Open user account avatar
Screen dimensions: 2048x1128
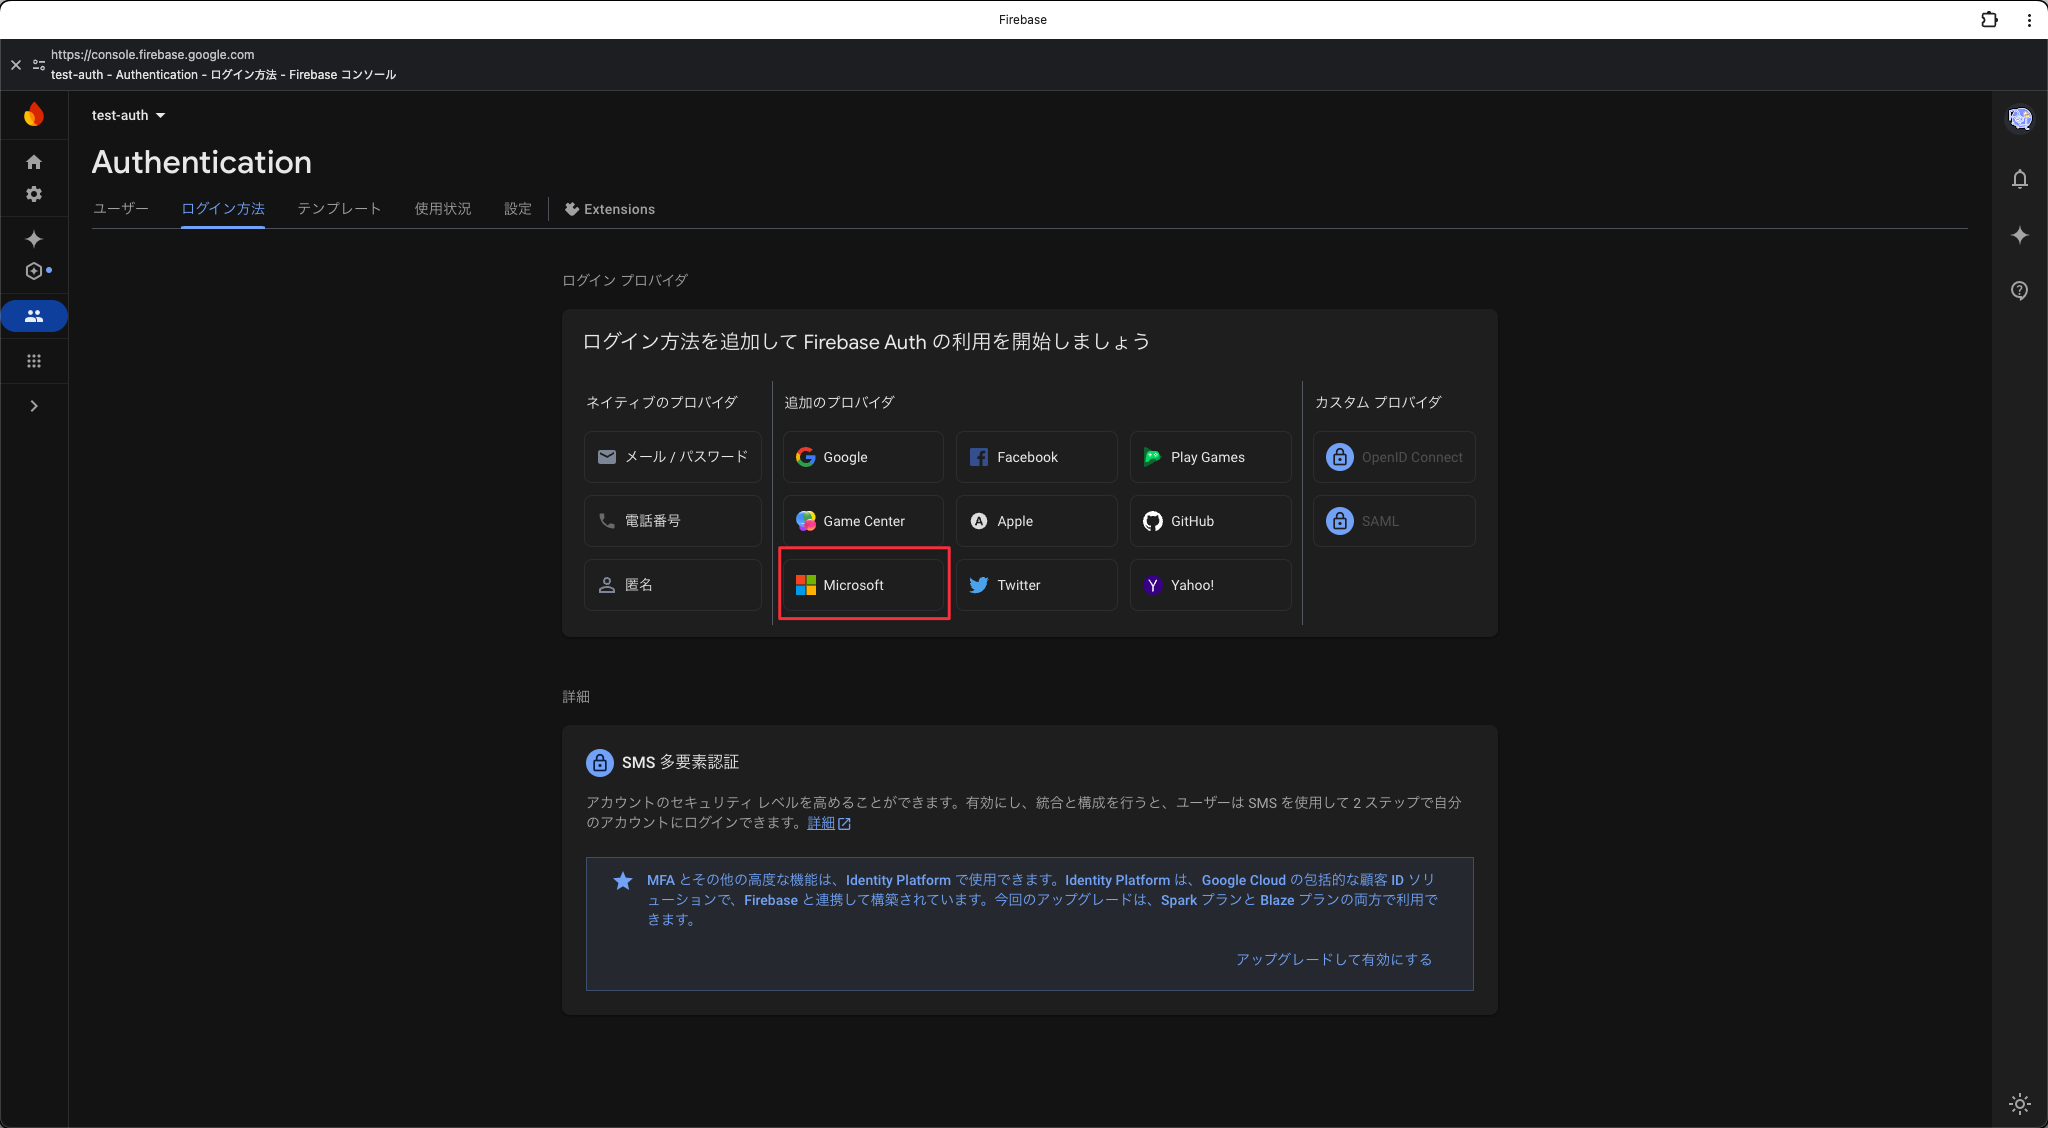[2019, 119]
